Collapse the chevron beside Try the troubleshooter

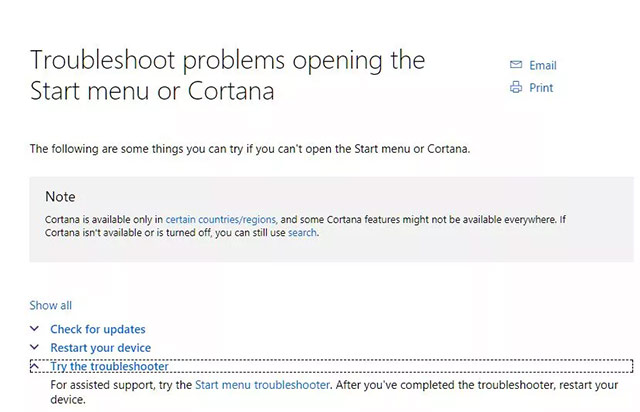click(x=35, y=367)
